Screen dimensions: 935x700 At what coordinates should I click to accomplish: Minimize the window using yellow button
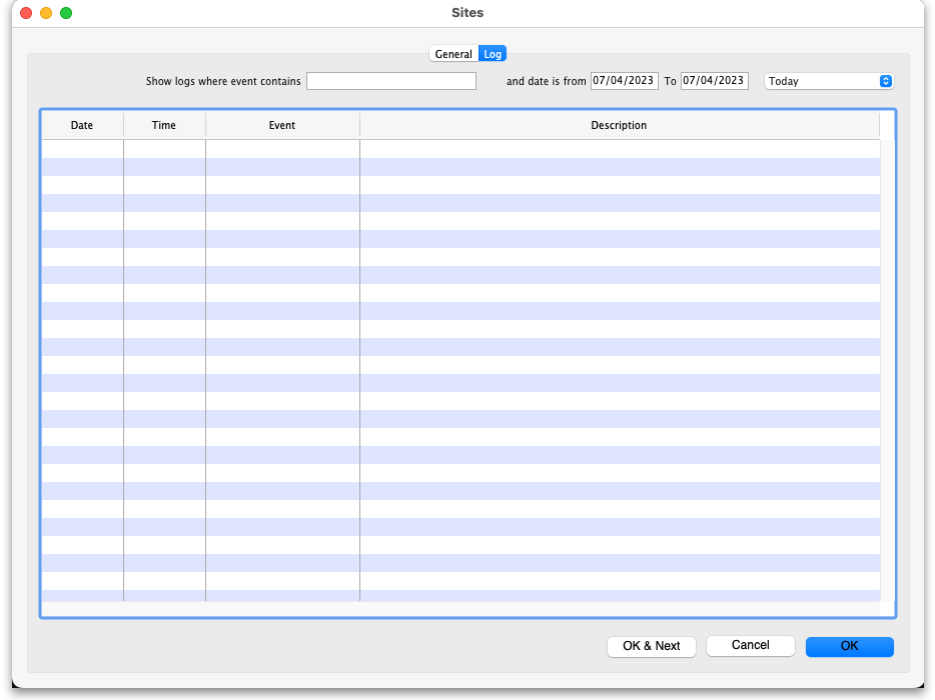coord(46,13)
